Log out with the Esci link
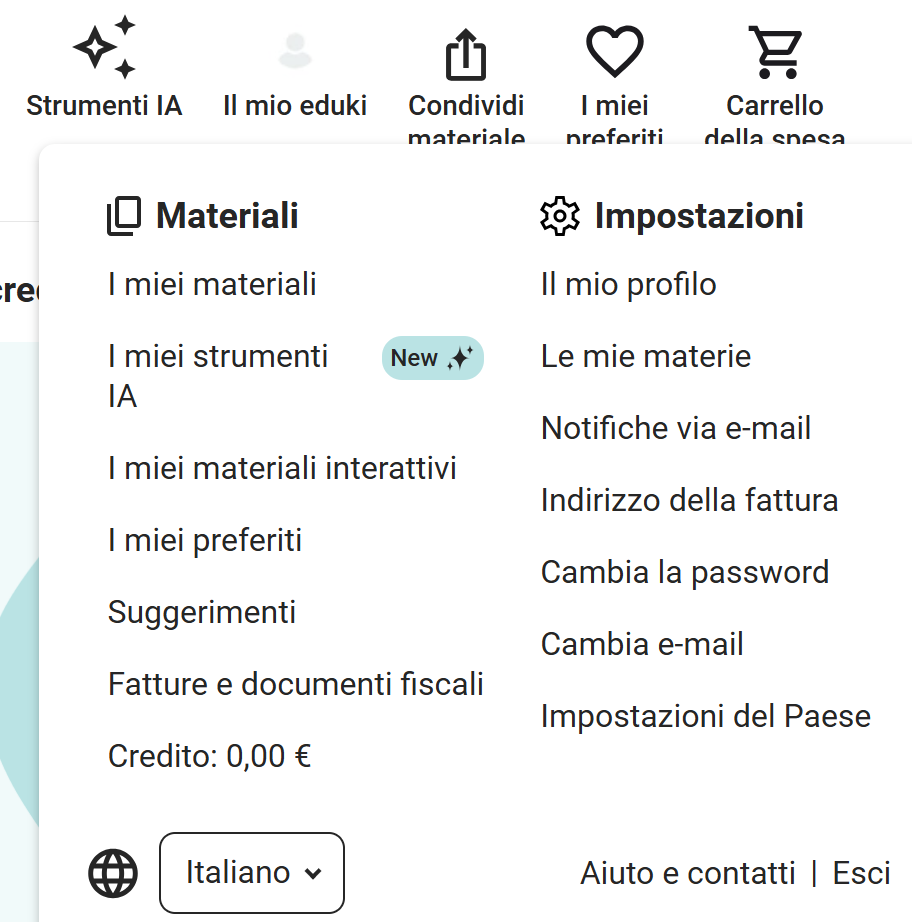Viewport: 912px width, 922px height. coord(861,873)
